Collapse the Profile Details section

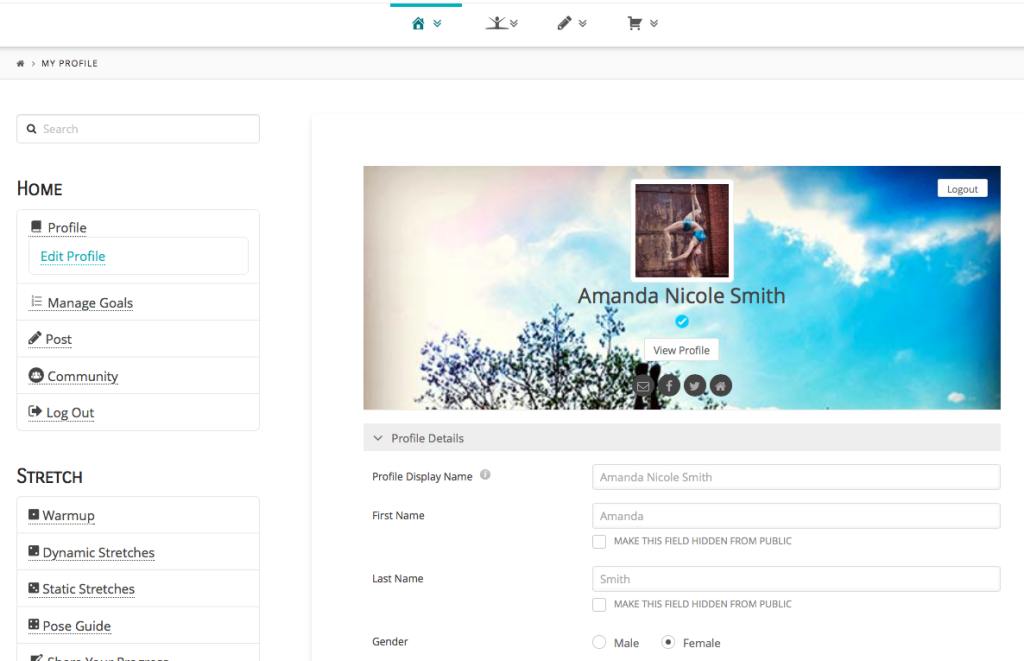(682, 438)
